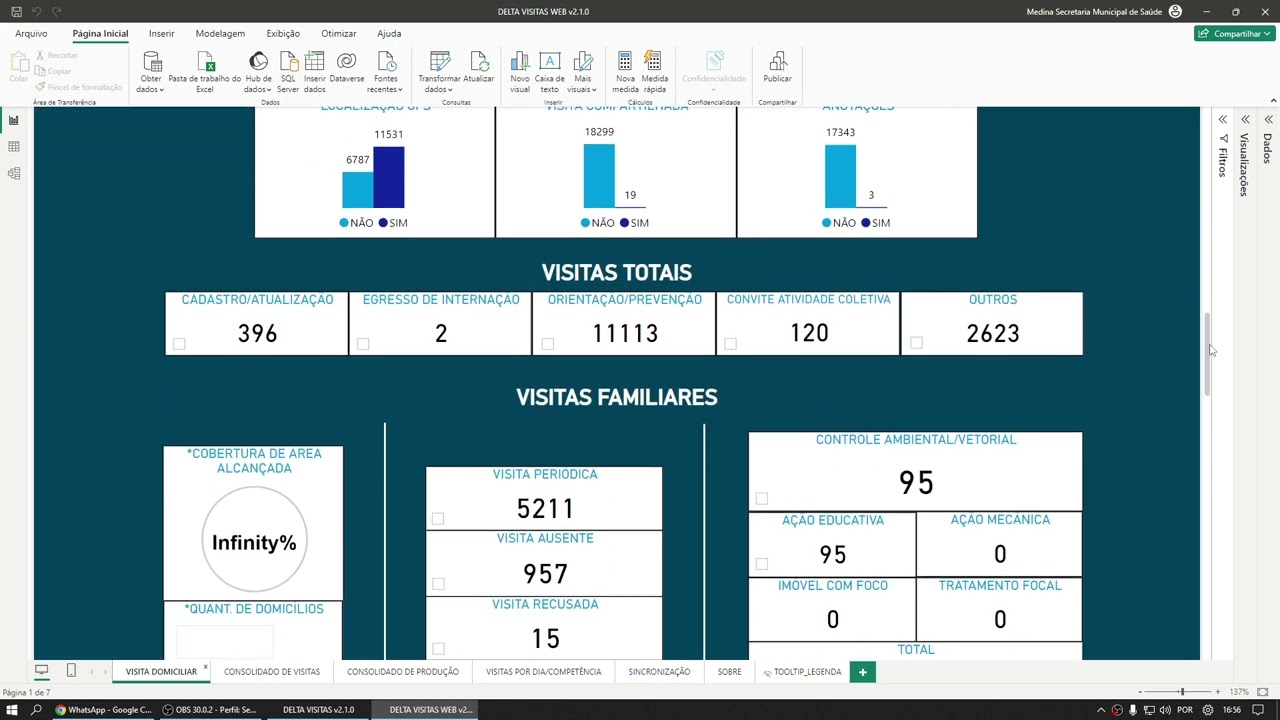Viewport: 1280px width, 720px height.
Task: Click the vertical report scrollbar
Action: click(1206, 354)
